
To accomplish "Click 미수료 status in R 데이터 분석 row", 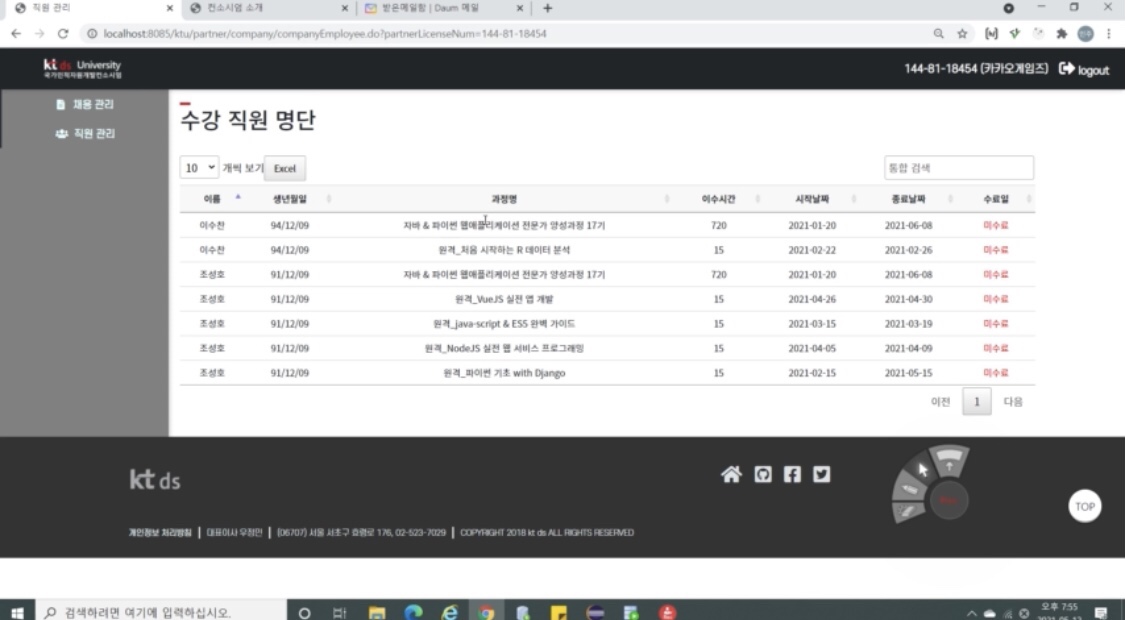I will pyautogui.click(x=996, y=250).
